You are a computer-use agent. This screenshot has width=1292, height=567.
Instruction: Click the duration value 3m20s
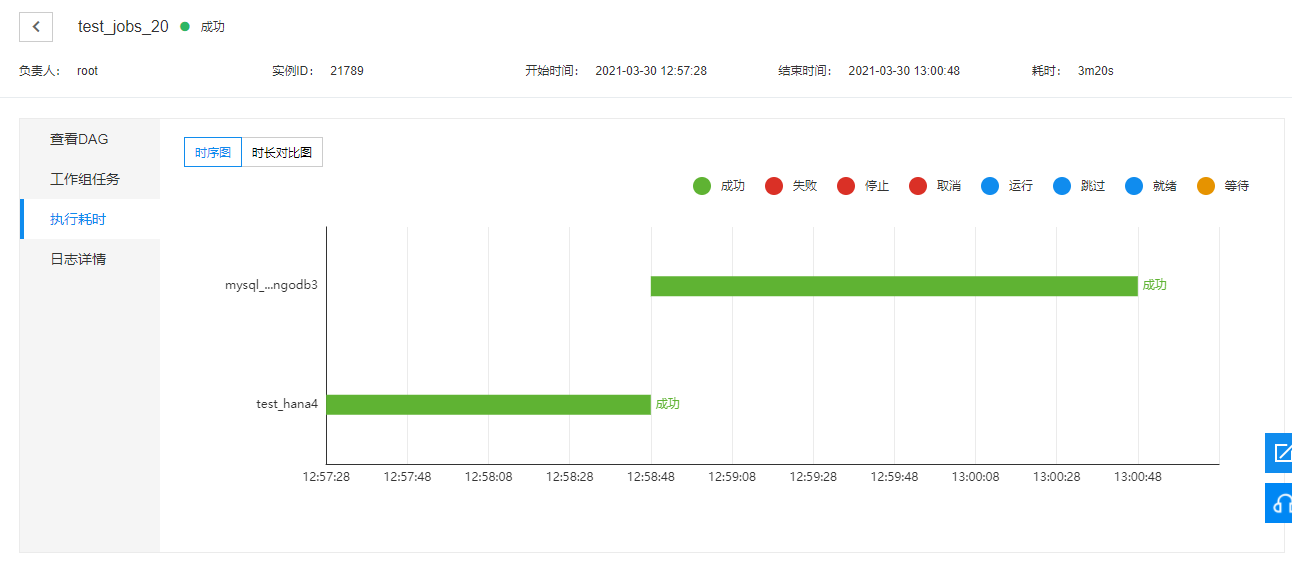(x=1095, y=71)
